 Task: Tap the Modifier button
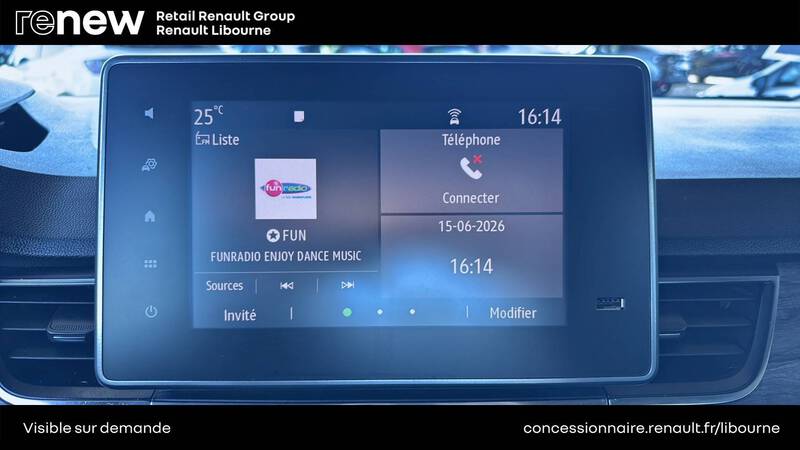(x=513, y=313)
